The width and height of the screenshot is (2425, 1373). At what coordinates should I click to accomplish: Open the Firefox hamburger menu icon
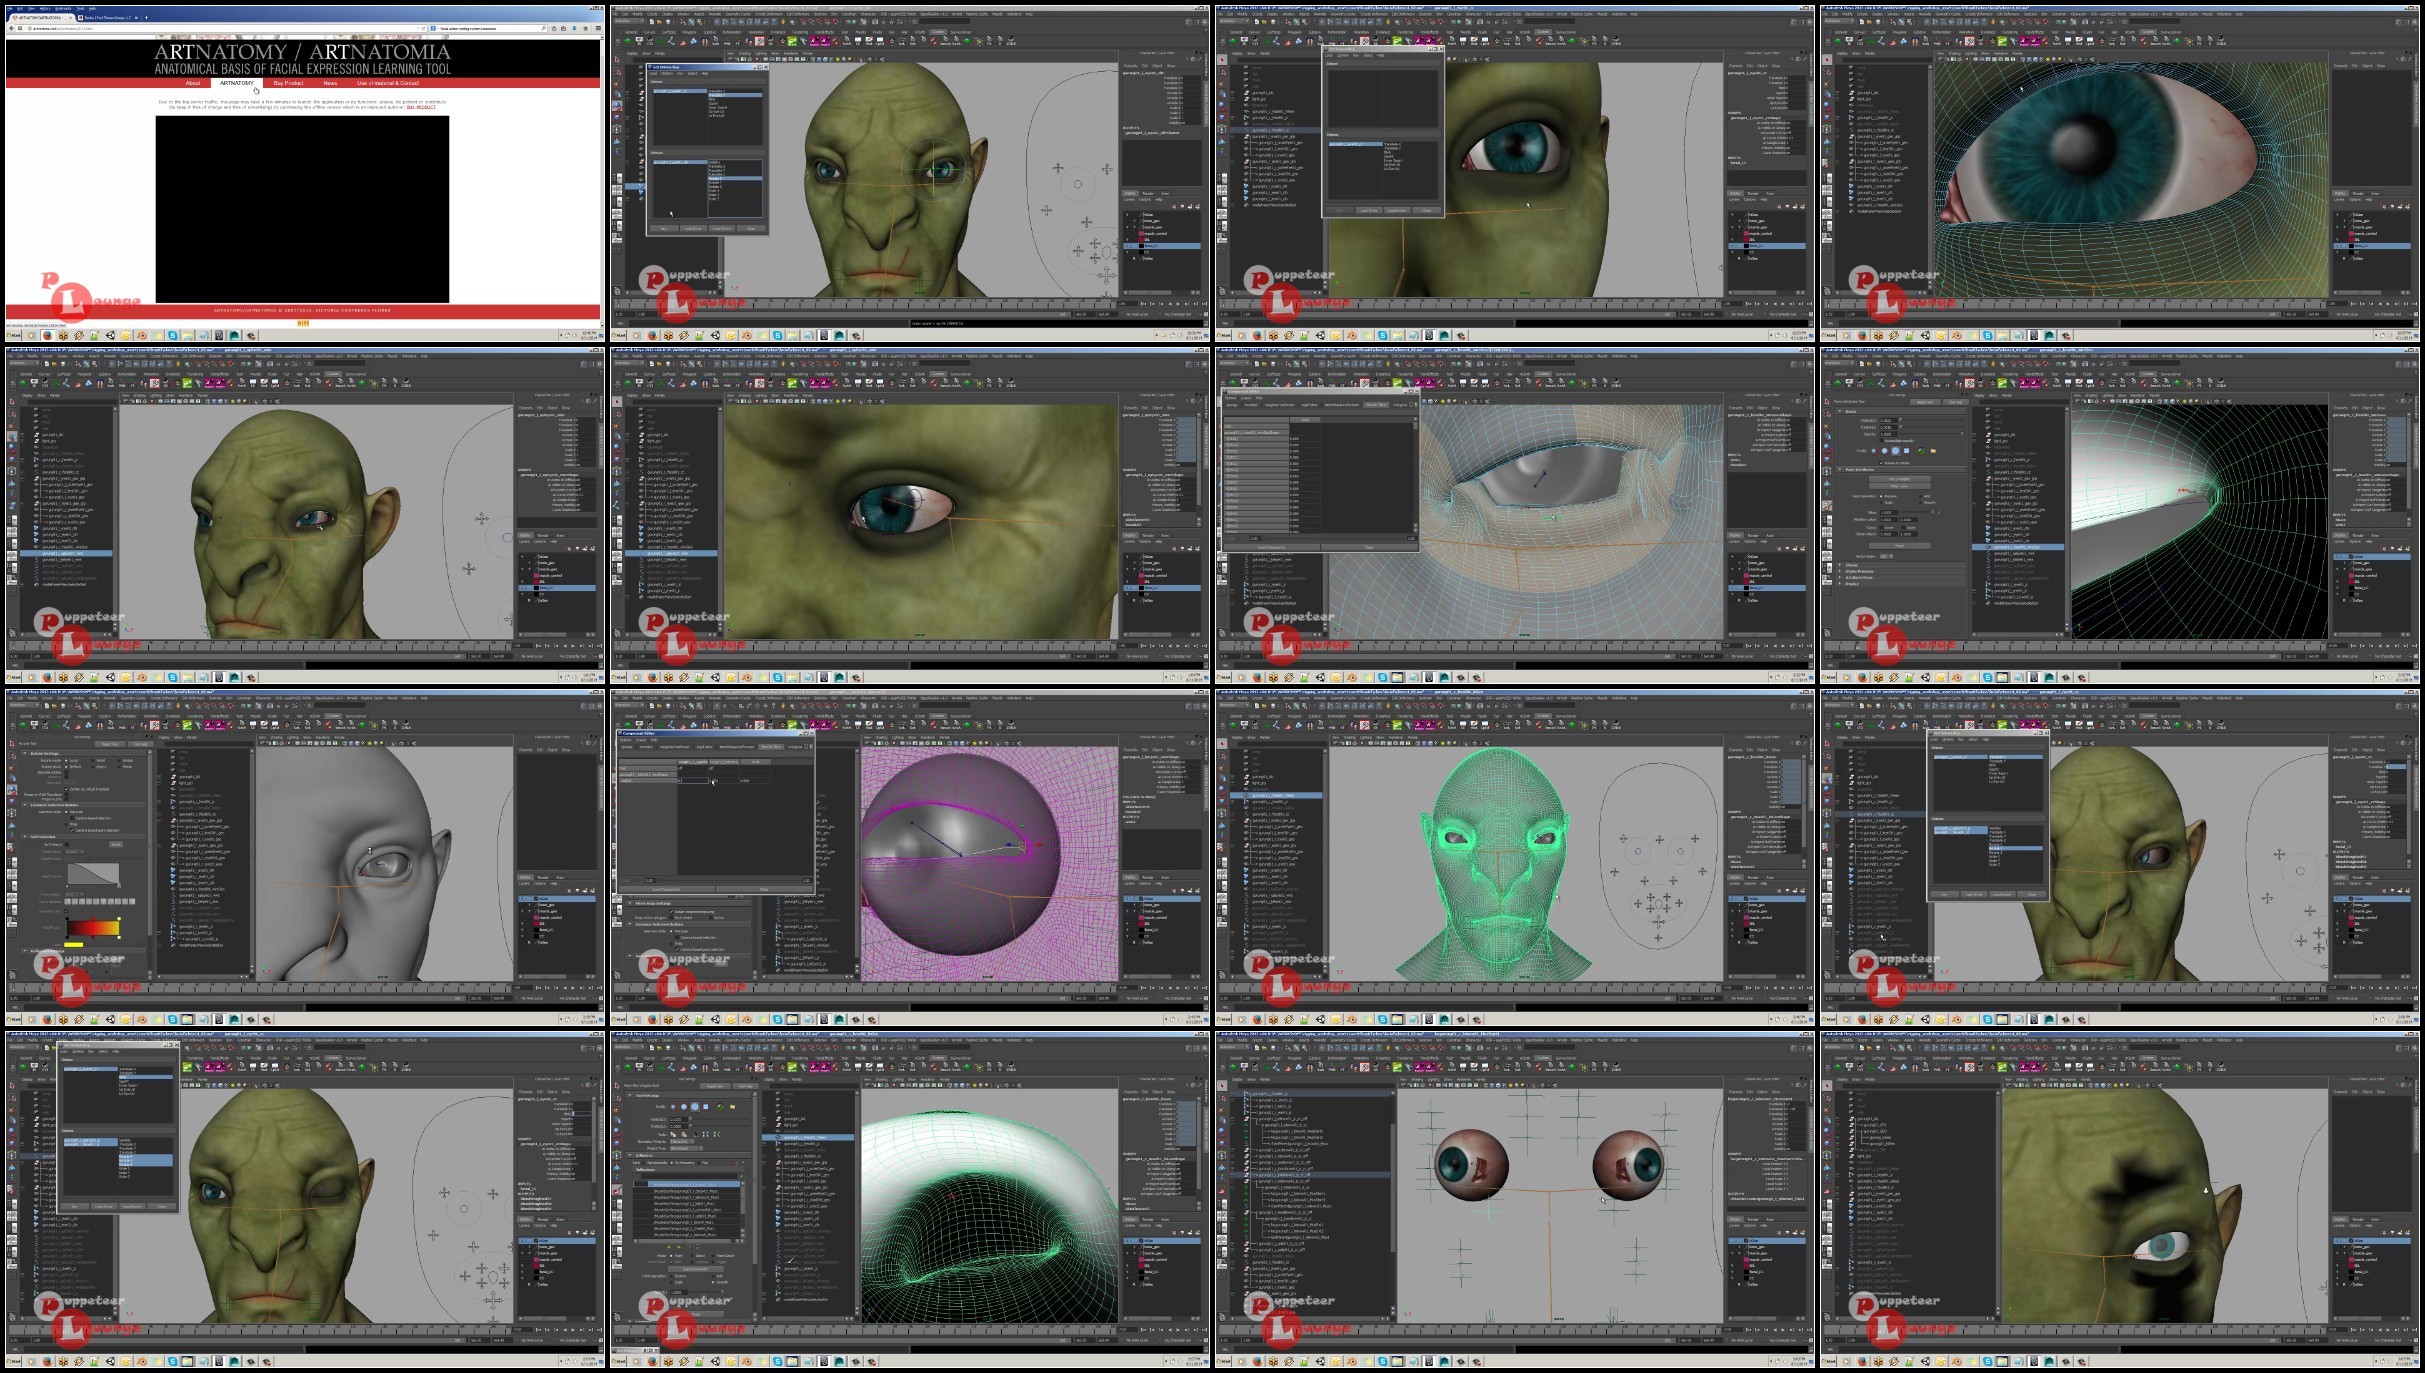tap(598, 28)
